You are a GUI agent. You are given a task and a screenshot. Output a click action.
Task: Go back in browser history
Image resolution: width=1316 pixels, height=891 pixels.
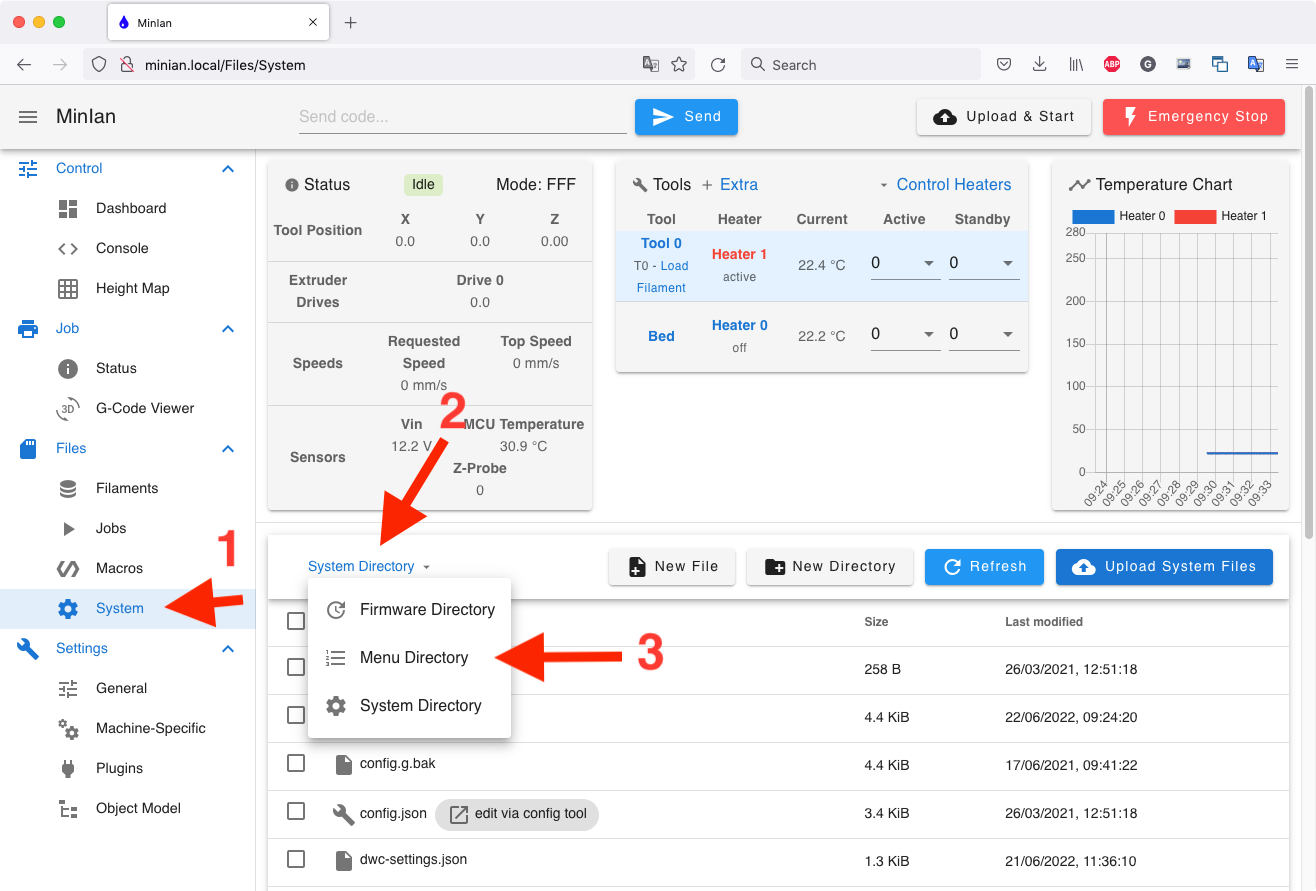tap(24, 65)
